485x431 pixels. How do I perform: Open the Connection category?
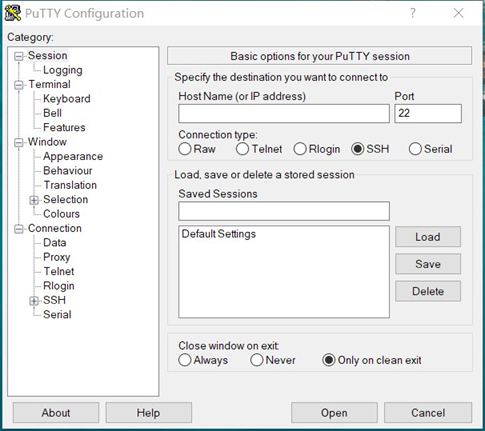pyautogui.click(x=55, y=228)
